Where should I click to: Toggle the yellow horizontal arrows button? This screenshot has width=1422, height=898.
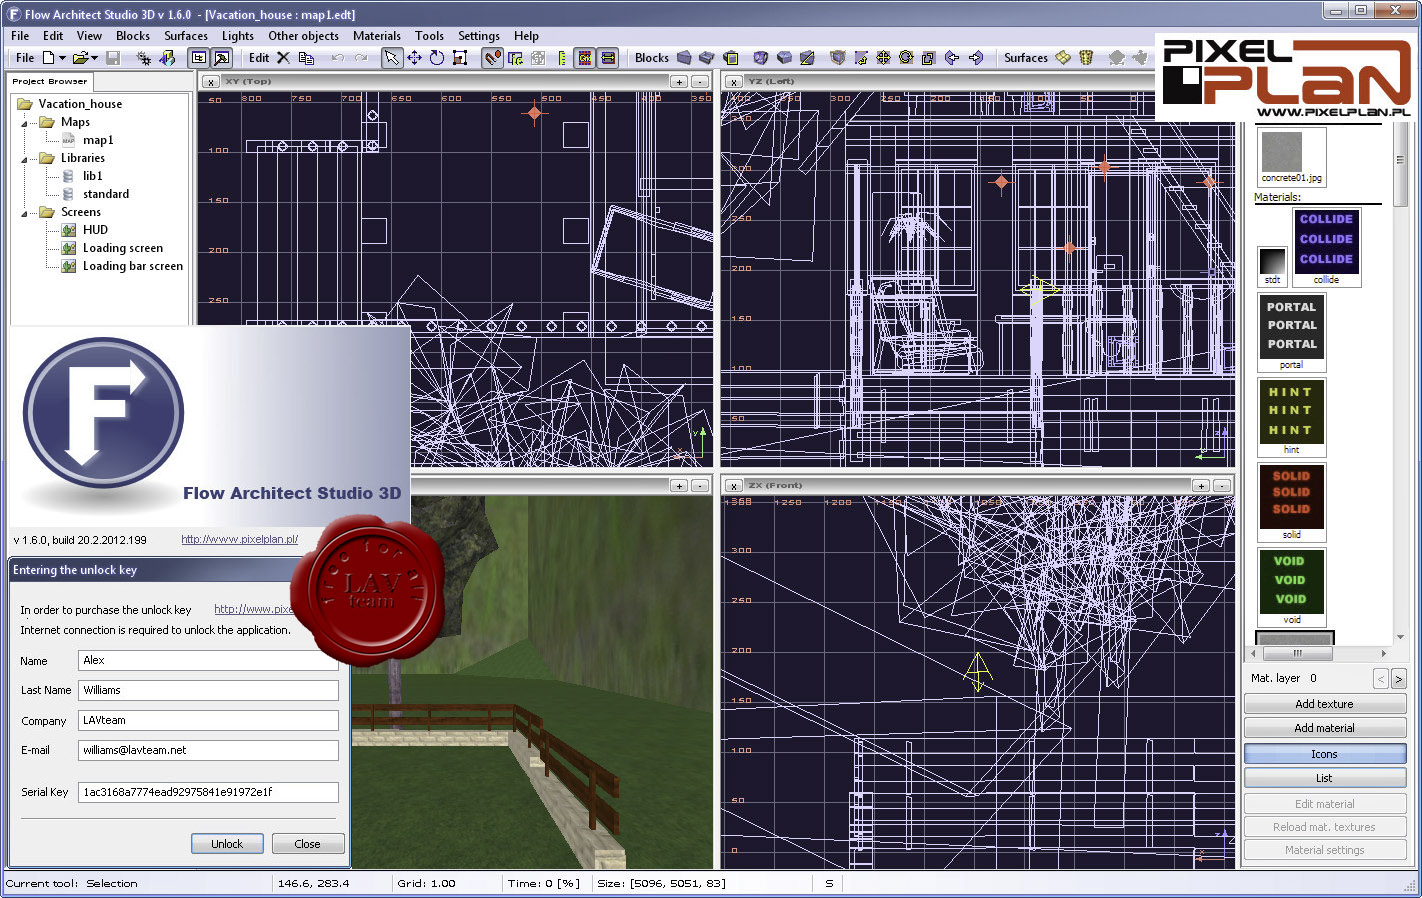coord(607,58)
